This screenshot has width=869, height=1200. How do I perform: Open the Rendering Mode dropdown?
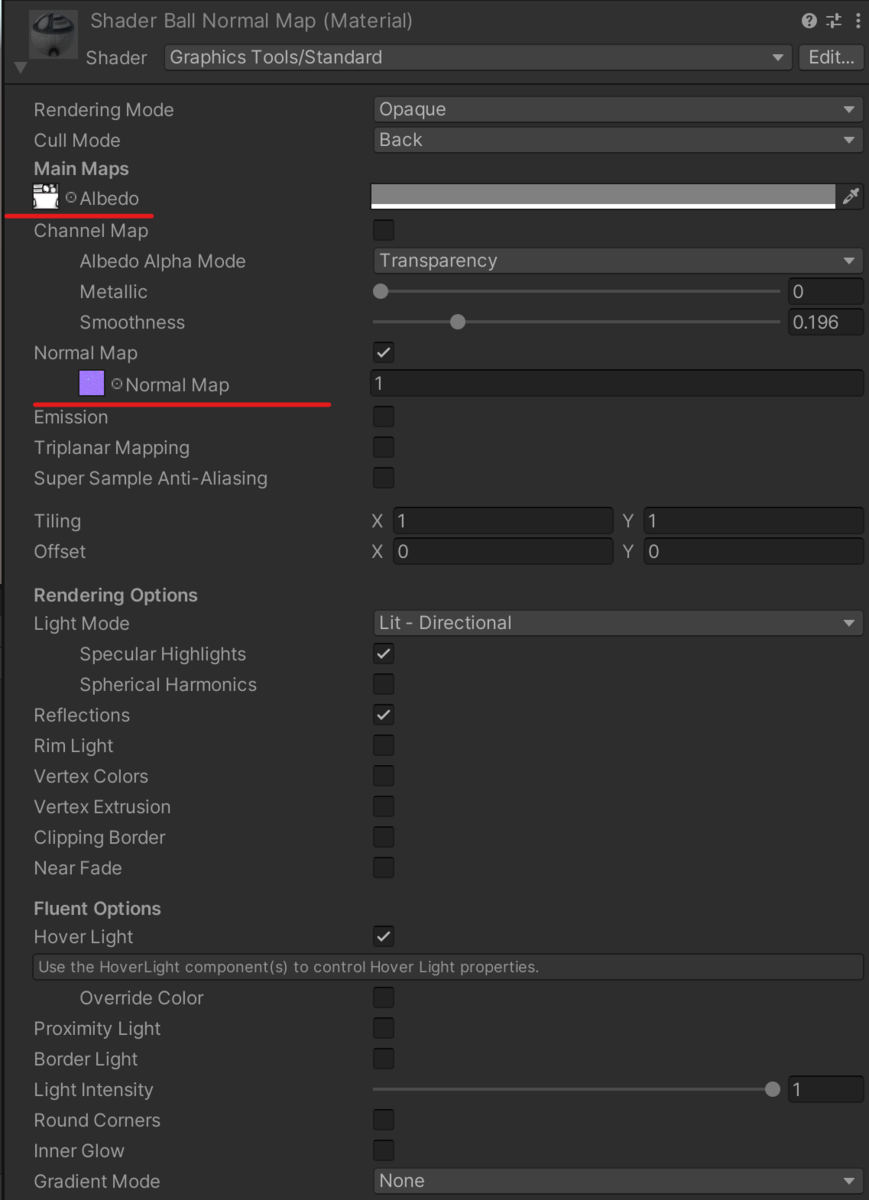(617, 109)
